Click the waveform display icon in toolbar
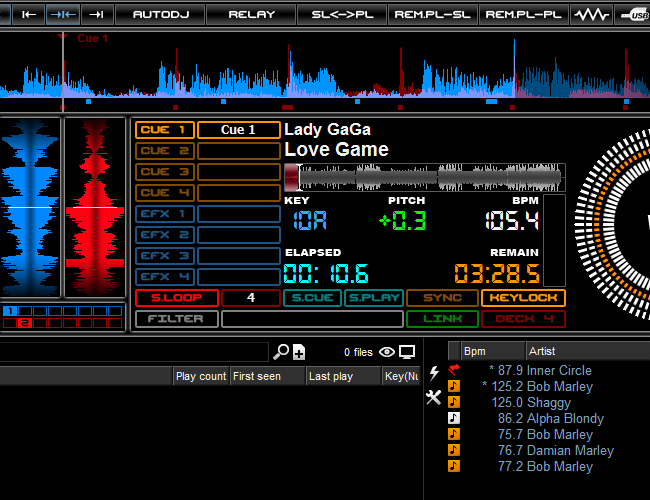Image resolution: width=650 pixels, height=500 pixels. [592, 15]
